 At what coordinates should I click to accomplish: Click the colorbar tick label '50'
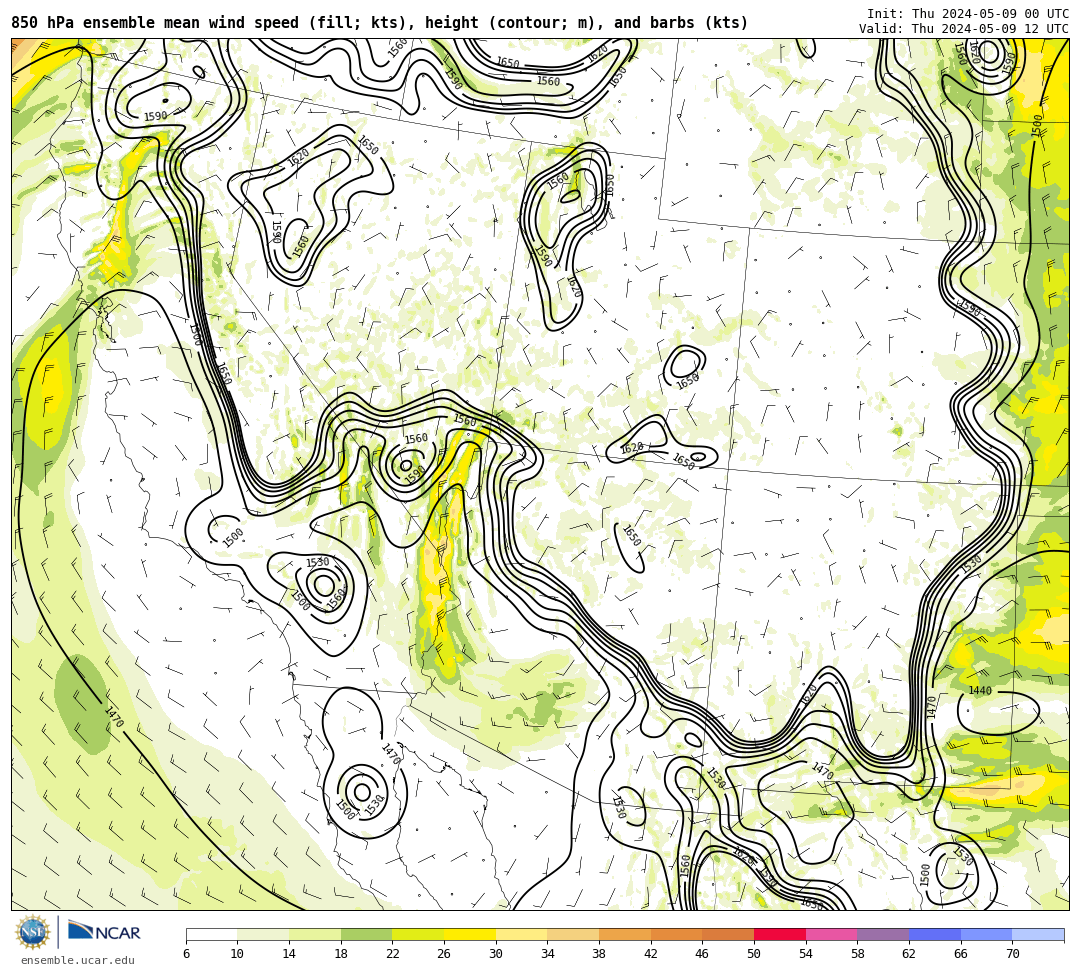(754, 954)
